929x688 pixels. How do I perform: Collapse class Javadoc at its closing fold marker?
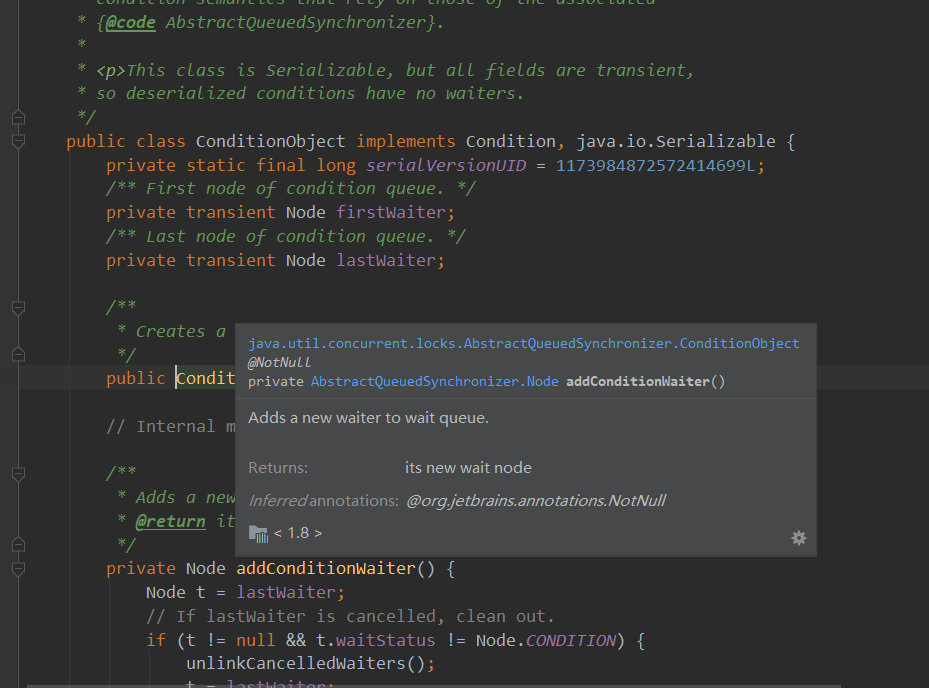click(18, 117)
